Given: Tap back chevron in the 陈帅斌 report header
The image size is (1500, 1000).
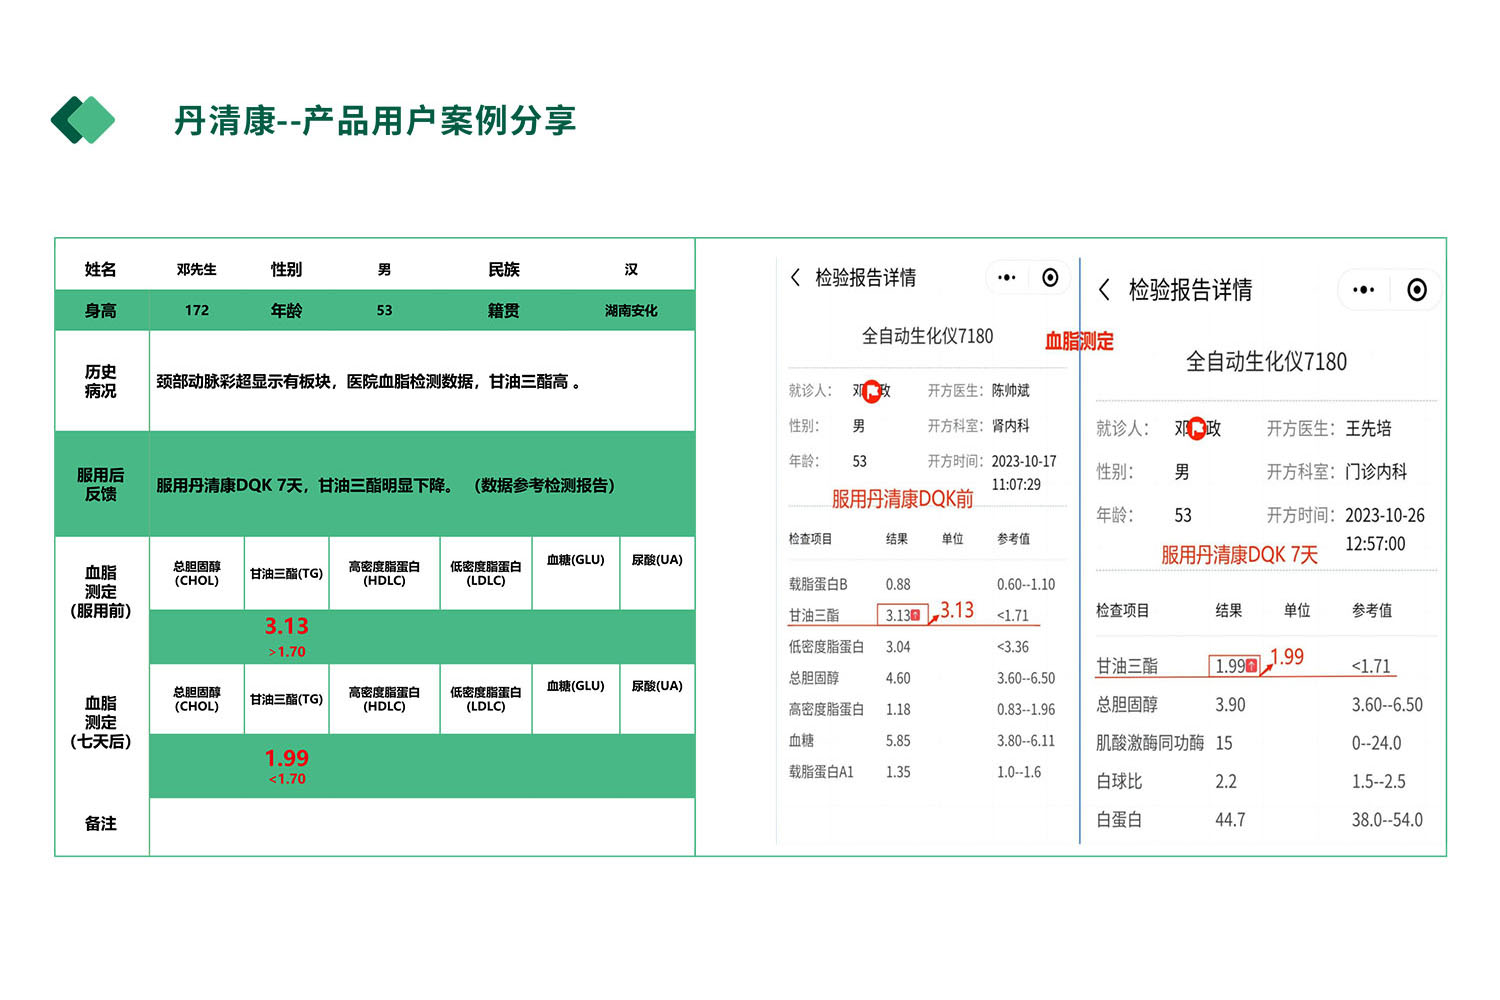Looking at the screenshot, I should point(795,277).
